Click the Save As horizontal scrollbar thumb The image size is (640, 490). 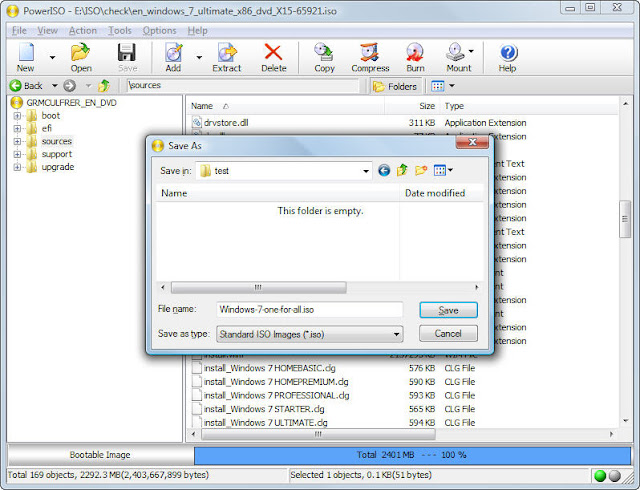click(258, 287)
